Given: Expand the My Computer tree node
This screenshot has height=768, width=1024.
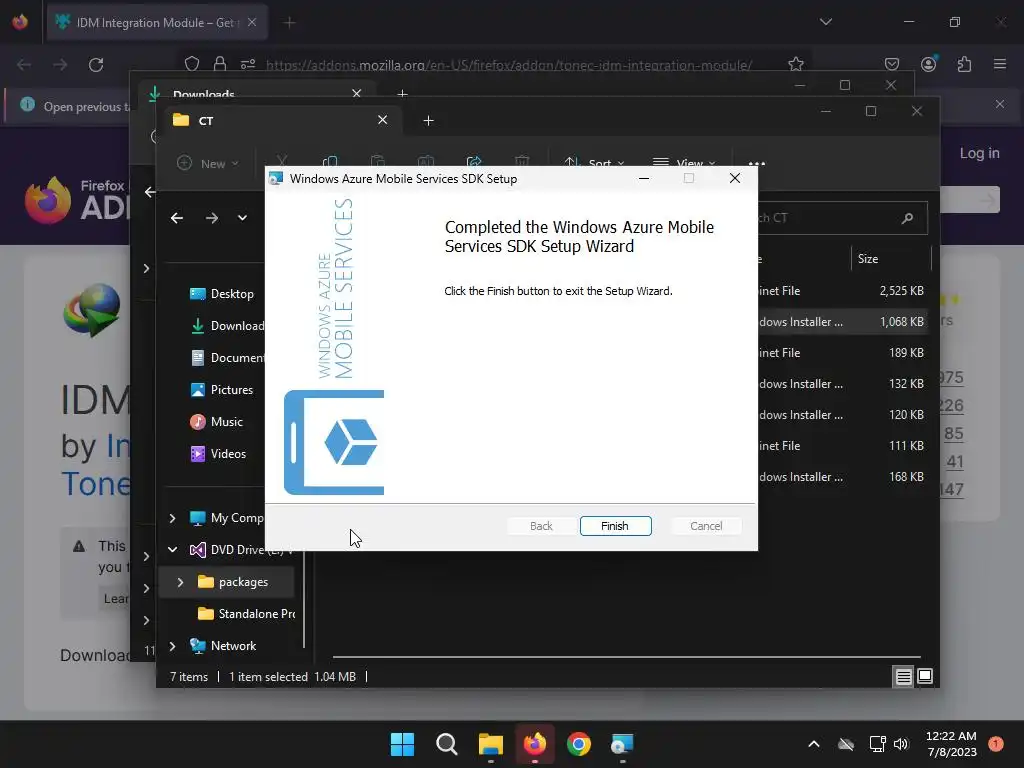Looking at the screenshot, I should (x=172, y=518).
